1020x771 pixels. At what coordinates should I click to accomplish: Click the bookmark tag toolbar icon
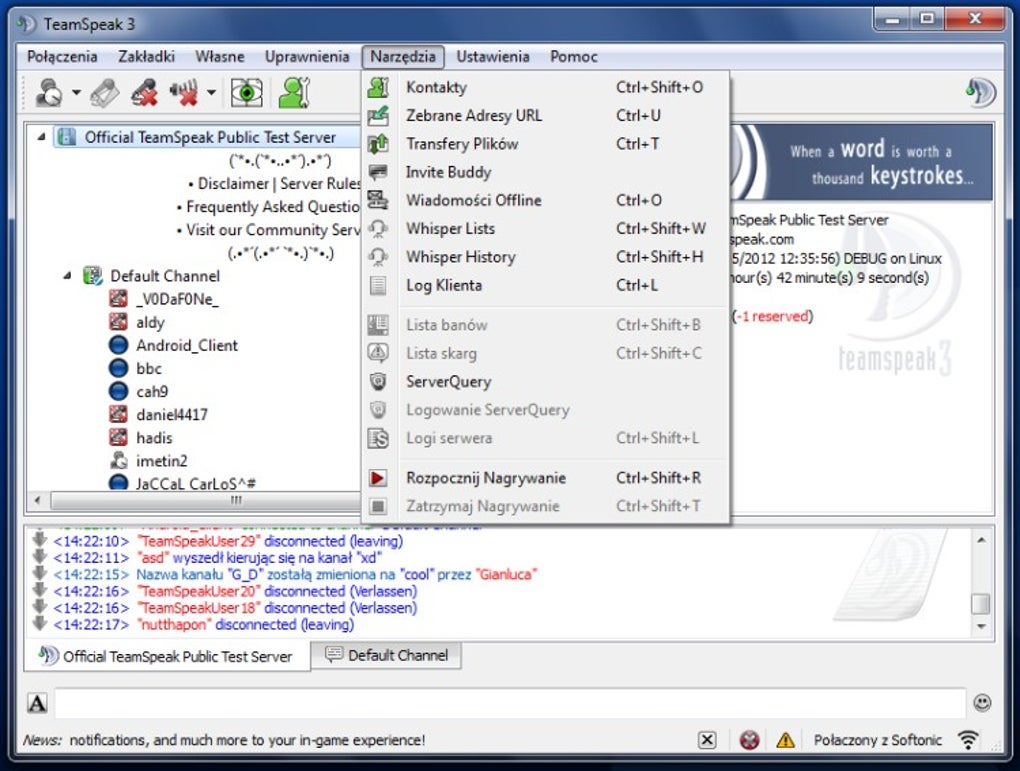(105, 92)
